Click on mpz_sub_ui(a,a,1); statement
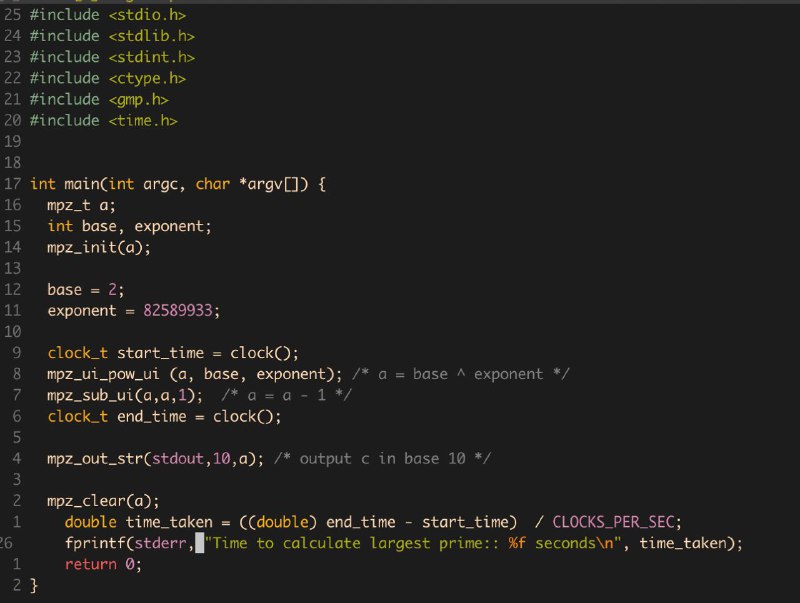 tap(125, 395)
